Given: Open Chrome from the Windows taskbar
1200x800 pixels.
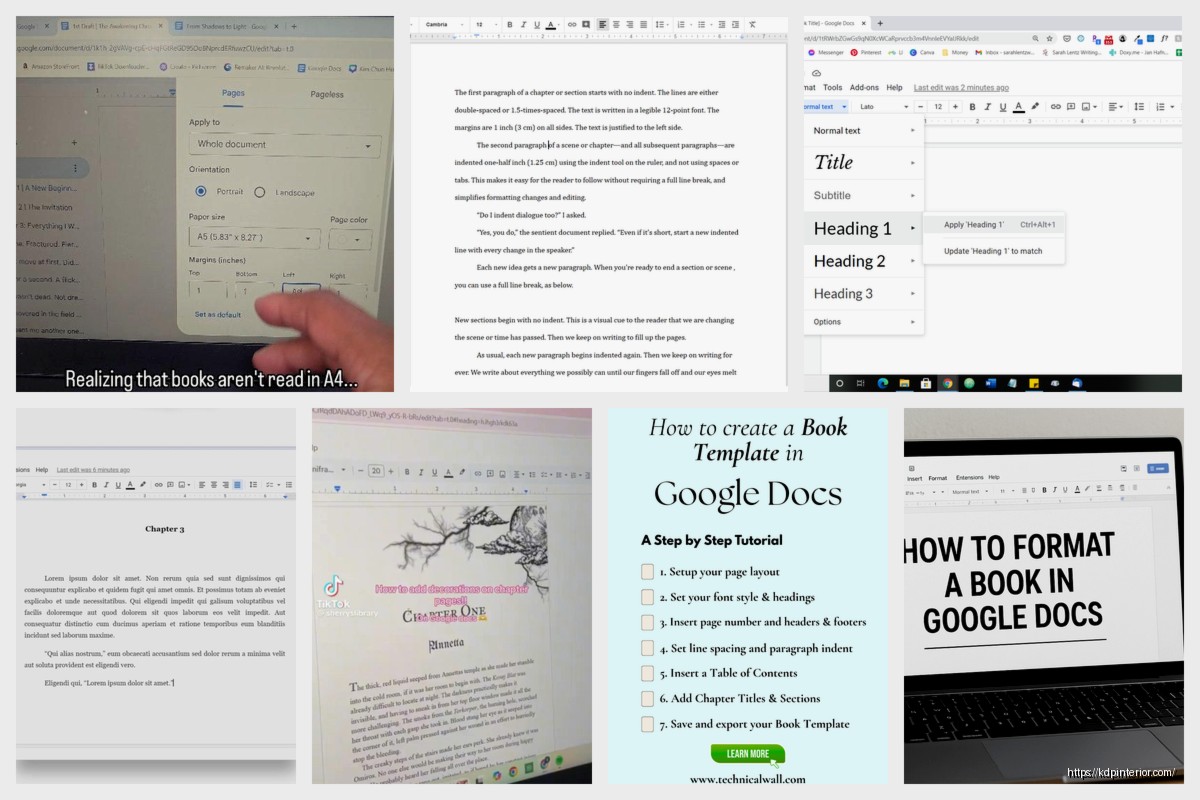Looking at the screenshot, I should click(947, 383).
